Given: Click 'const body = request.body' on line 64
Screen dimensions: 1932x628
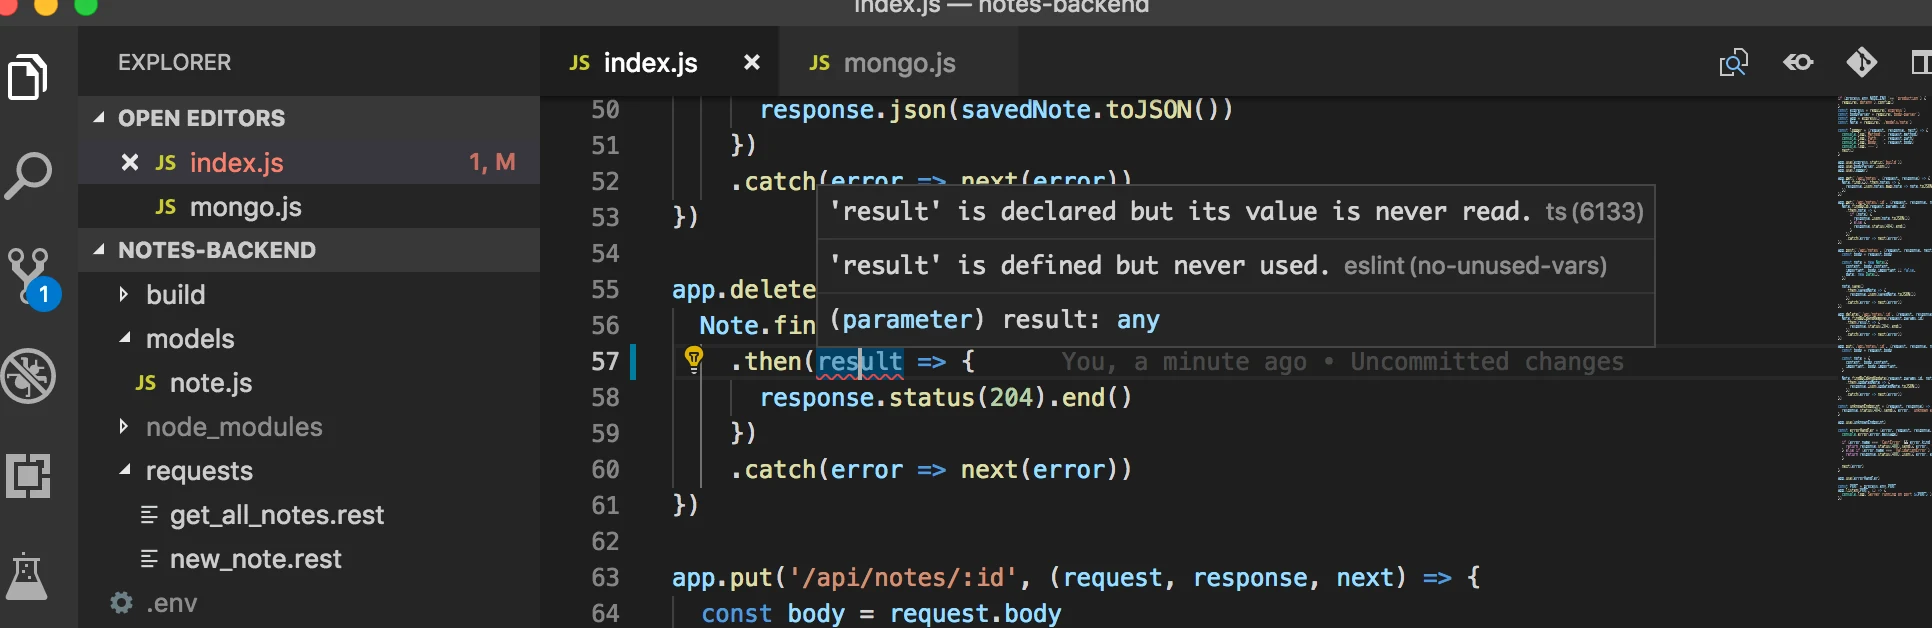Looking at the screenshot, I should click(881, 613).
